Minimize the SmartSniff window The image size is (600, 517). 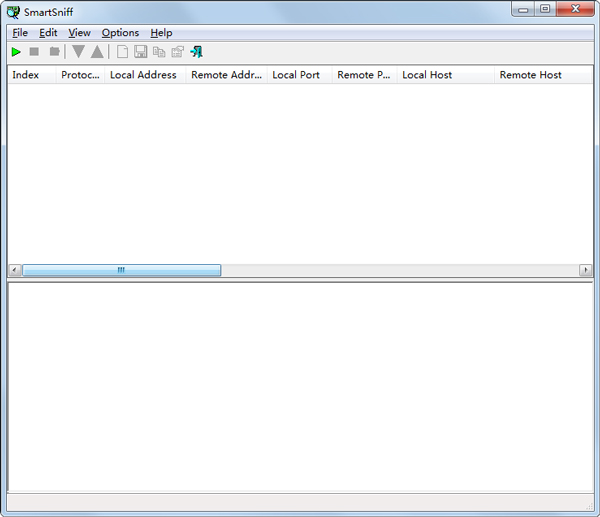523,9
